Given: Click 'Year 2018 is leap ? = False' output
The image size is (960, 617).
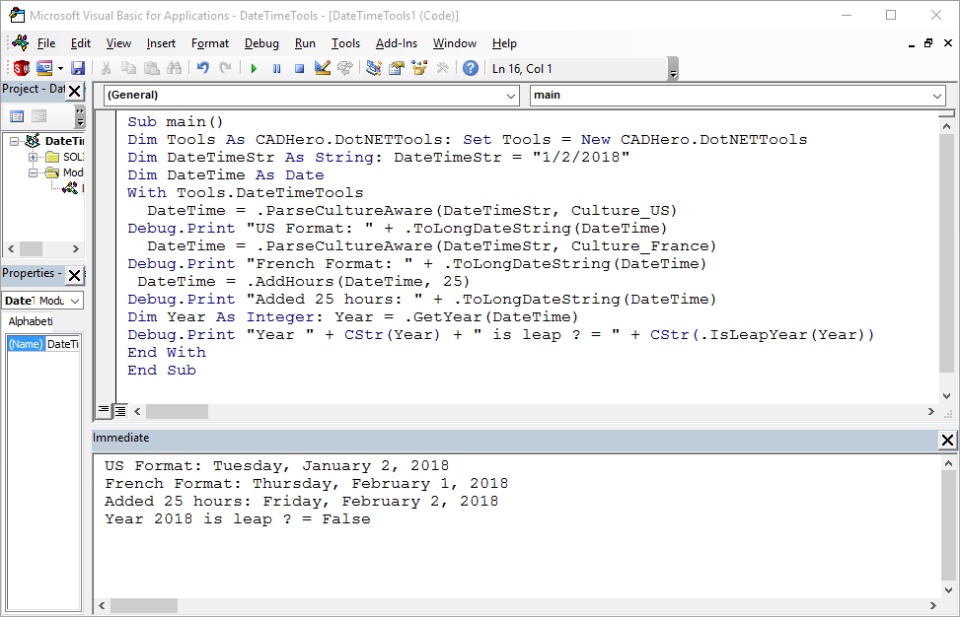Looking at the screenshot, I should (237, 519).
